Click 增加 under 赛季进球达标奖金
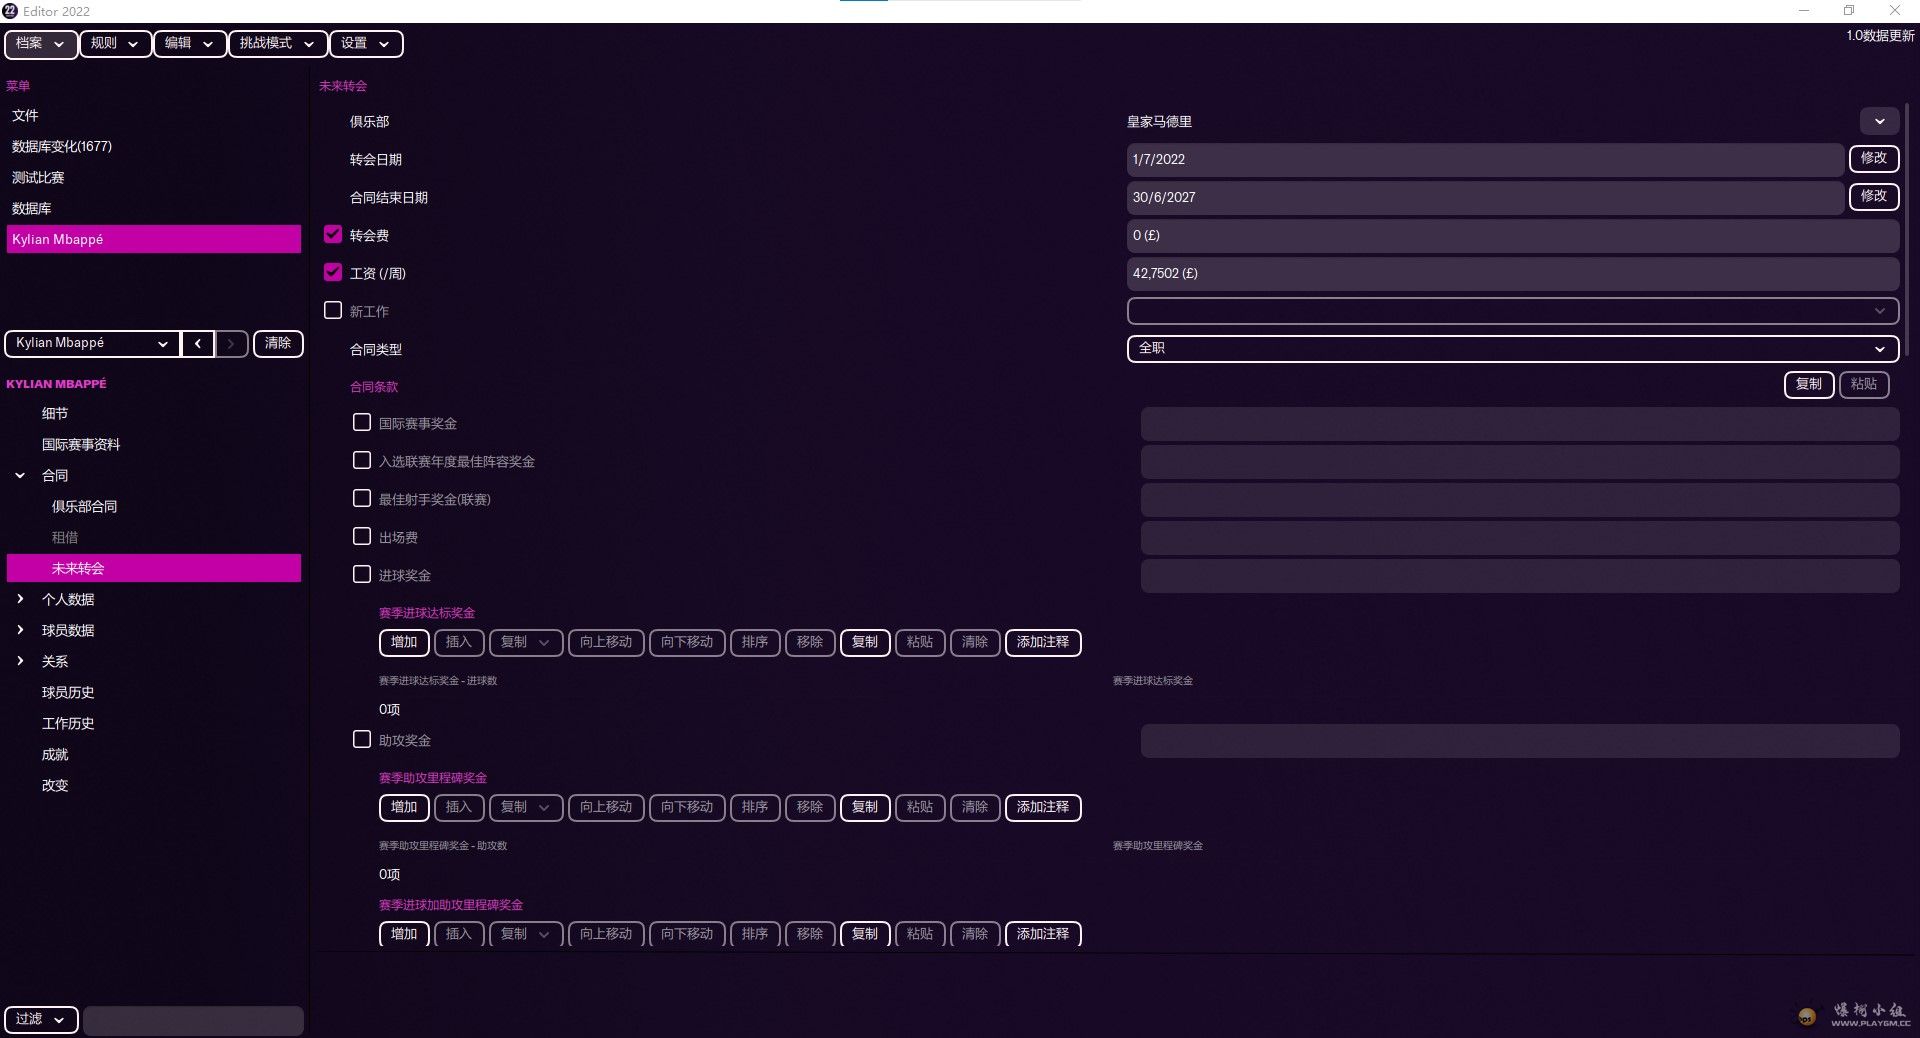Image resolution: width=1920 pixels, height=1038 pixels. click(404, 642)
